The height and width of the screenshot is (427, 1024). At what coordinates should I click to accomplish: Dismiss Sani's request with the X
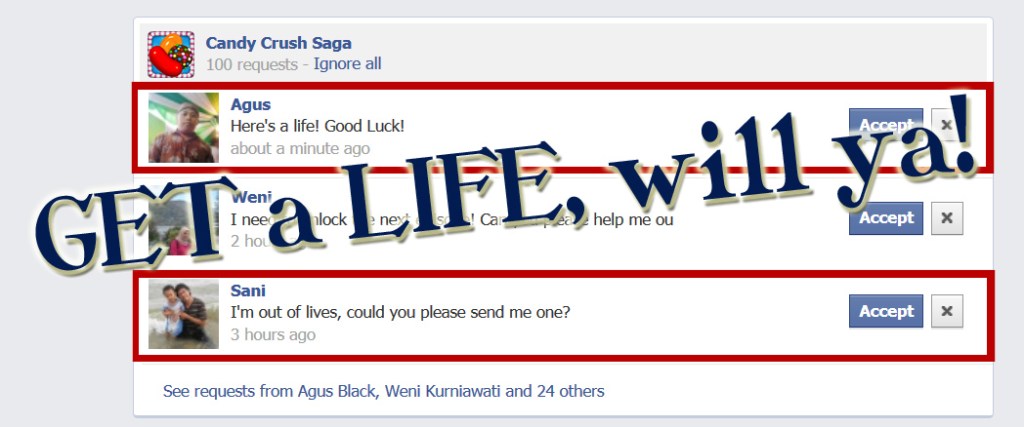click(x=947, y=311)
